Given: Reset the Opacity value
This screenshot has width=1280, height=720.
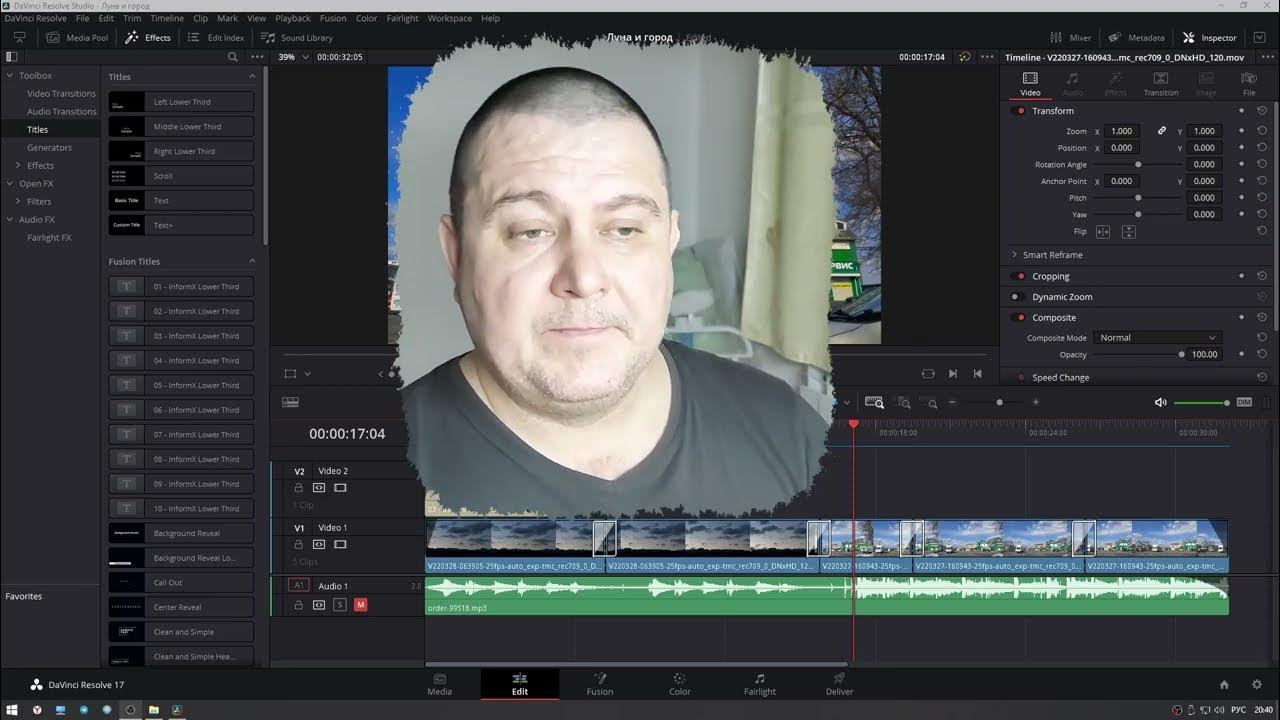Looking at the screenshot, I should pos(1262,354).
